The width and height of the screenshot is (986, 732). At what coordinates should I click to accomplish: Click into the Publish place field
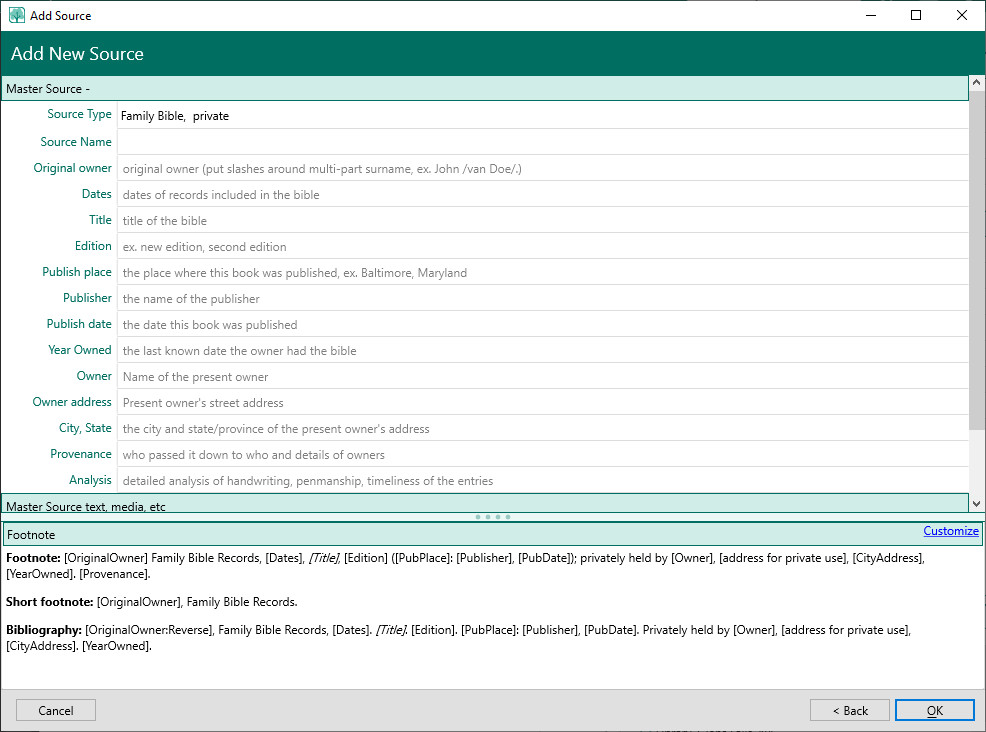click(x=542, y=273)
